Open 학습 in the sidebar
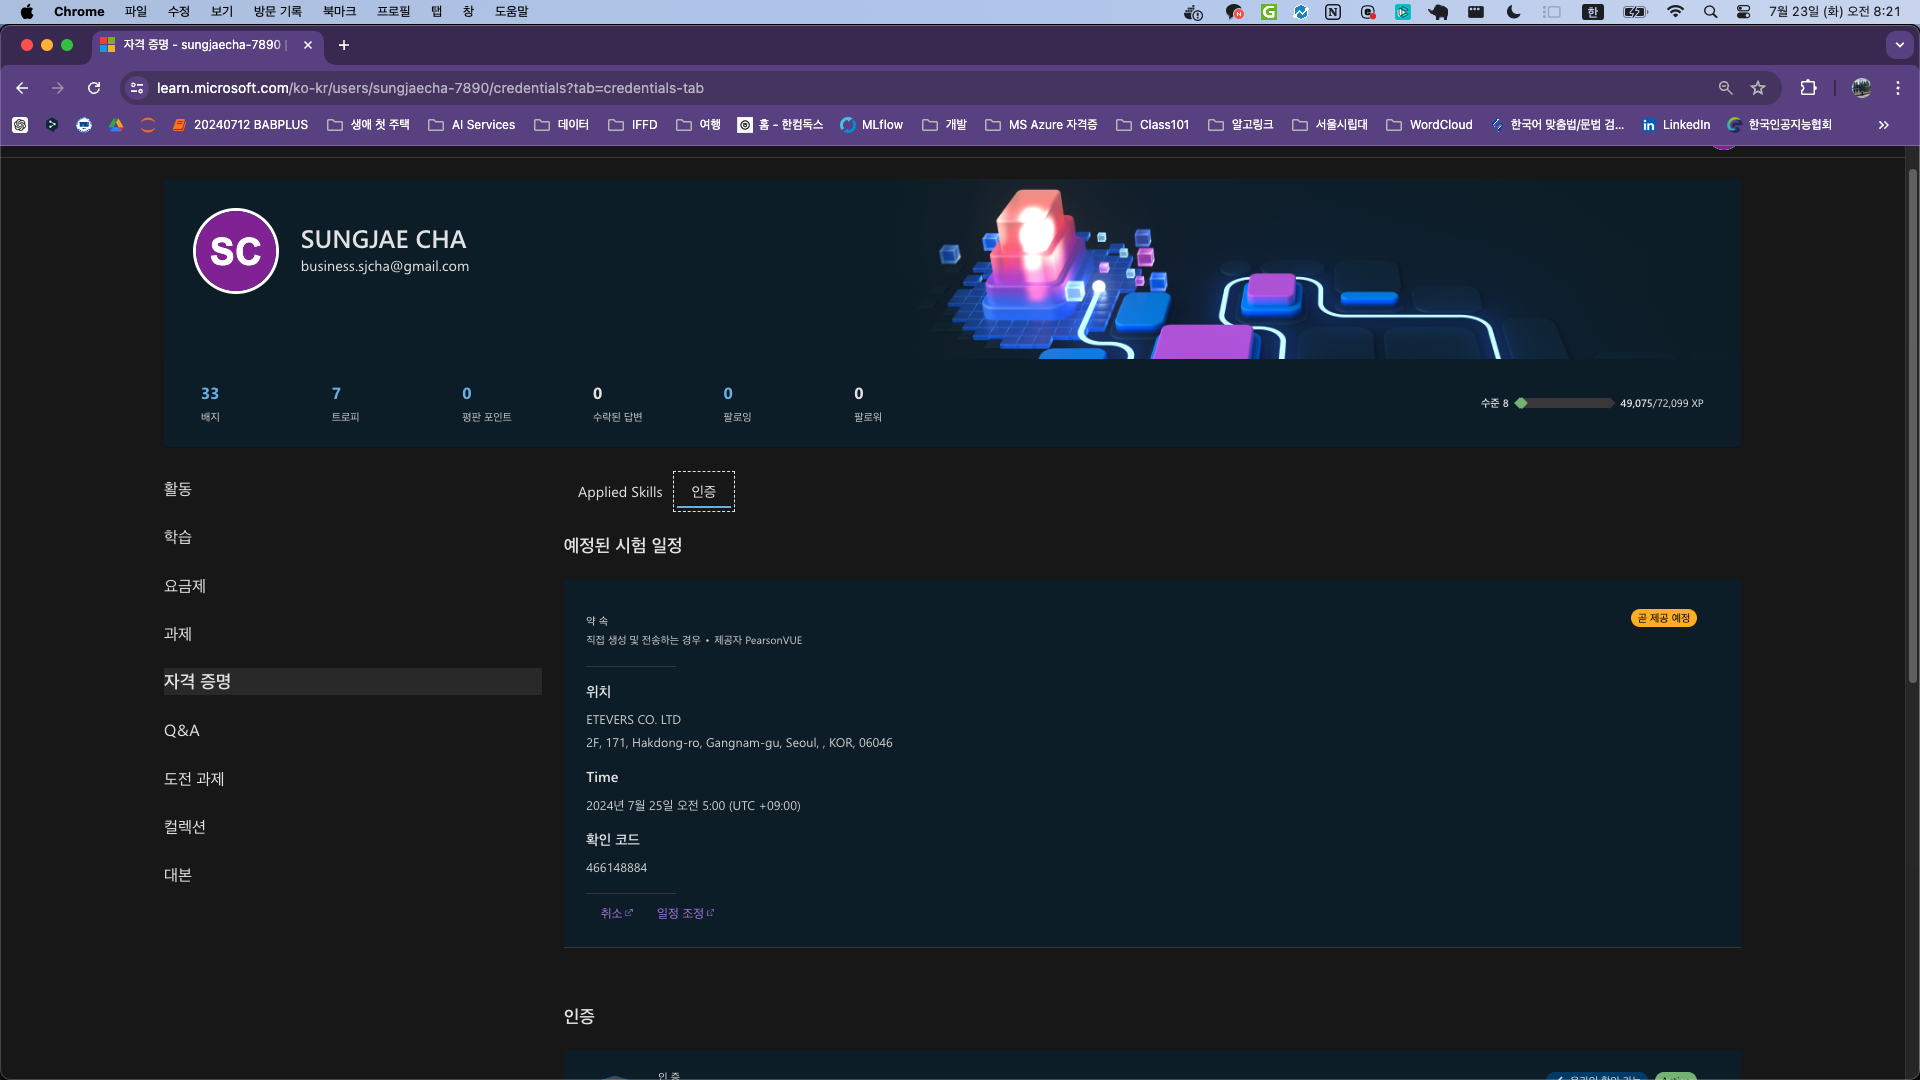Viewport: 1920px width, 1080px height. [x=178, y=537]
